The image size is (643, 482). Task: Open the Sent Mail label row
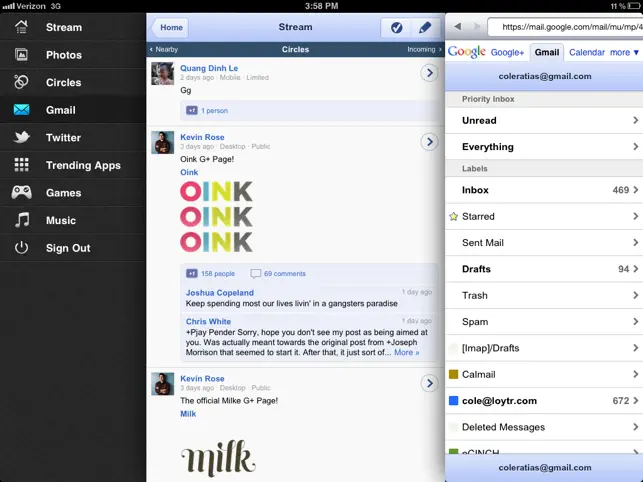[544, 242]
